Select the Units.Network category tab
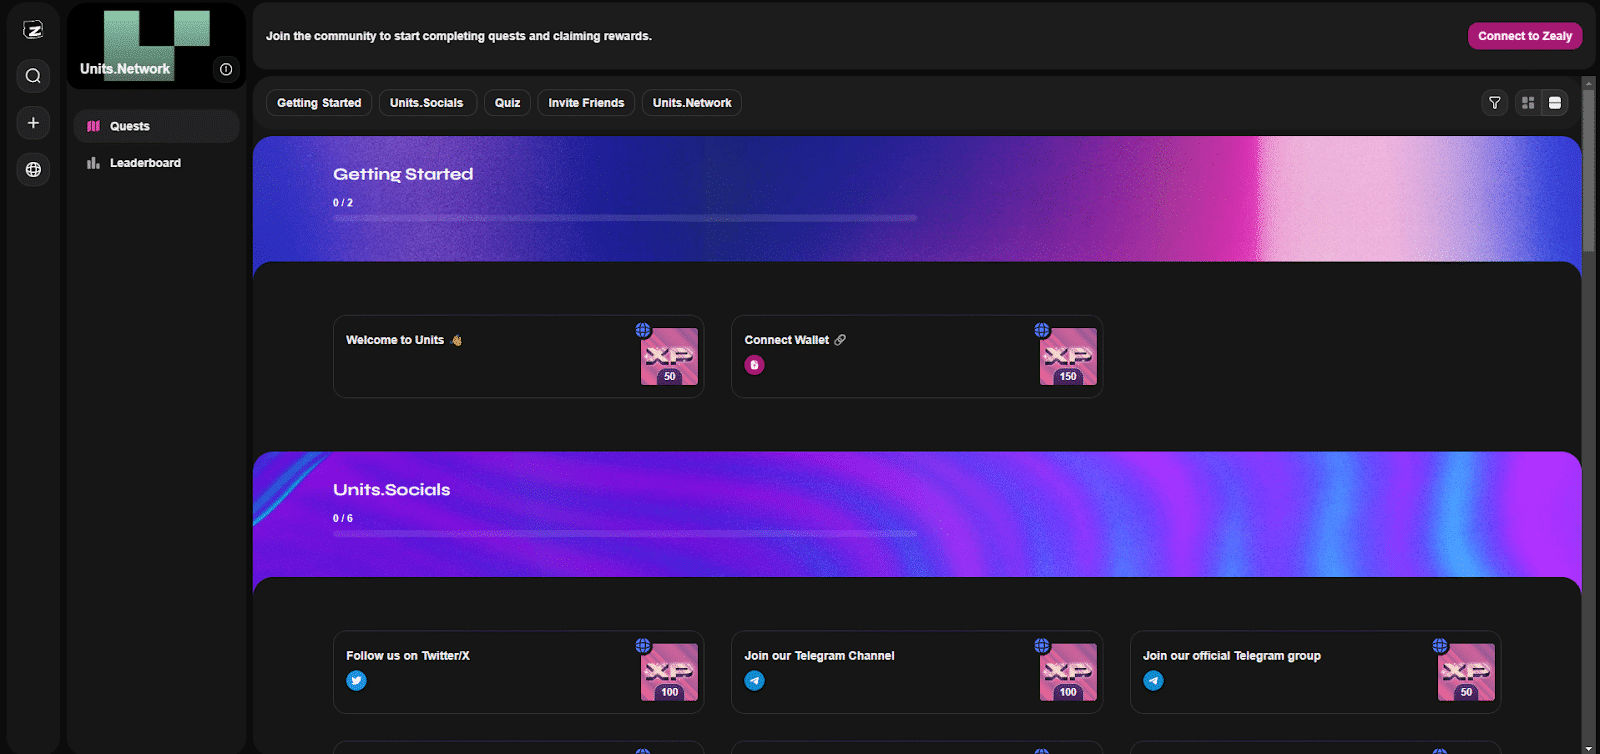Image resolution: width=1600 pixels, height=754 pixels. tap(692, 103)
